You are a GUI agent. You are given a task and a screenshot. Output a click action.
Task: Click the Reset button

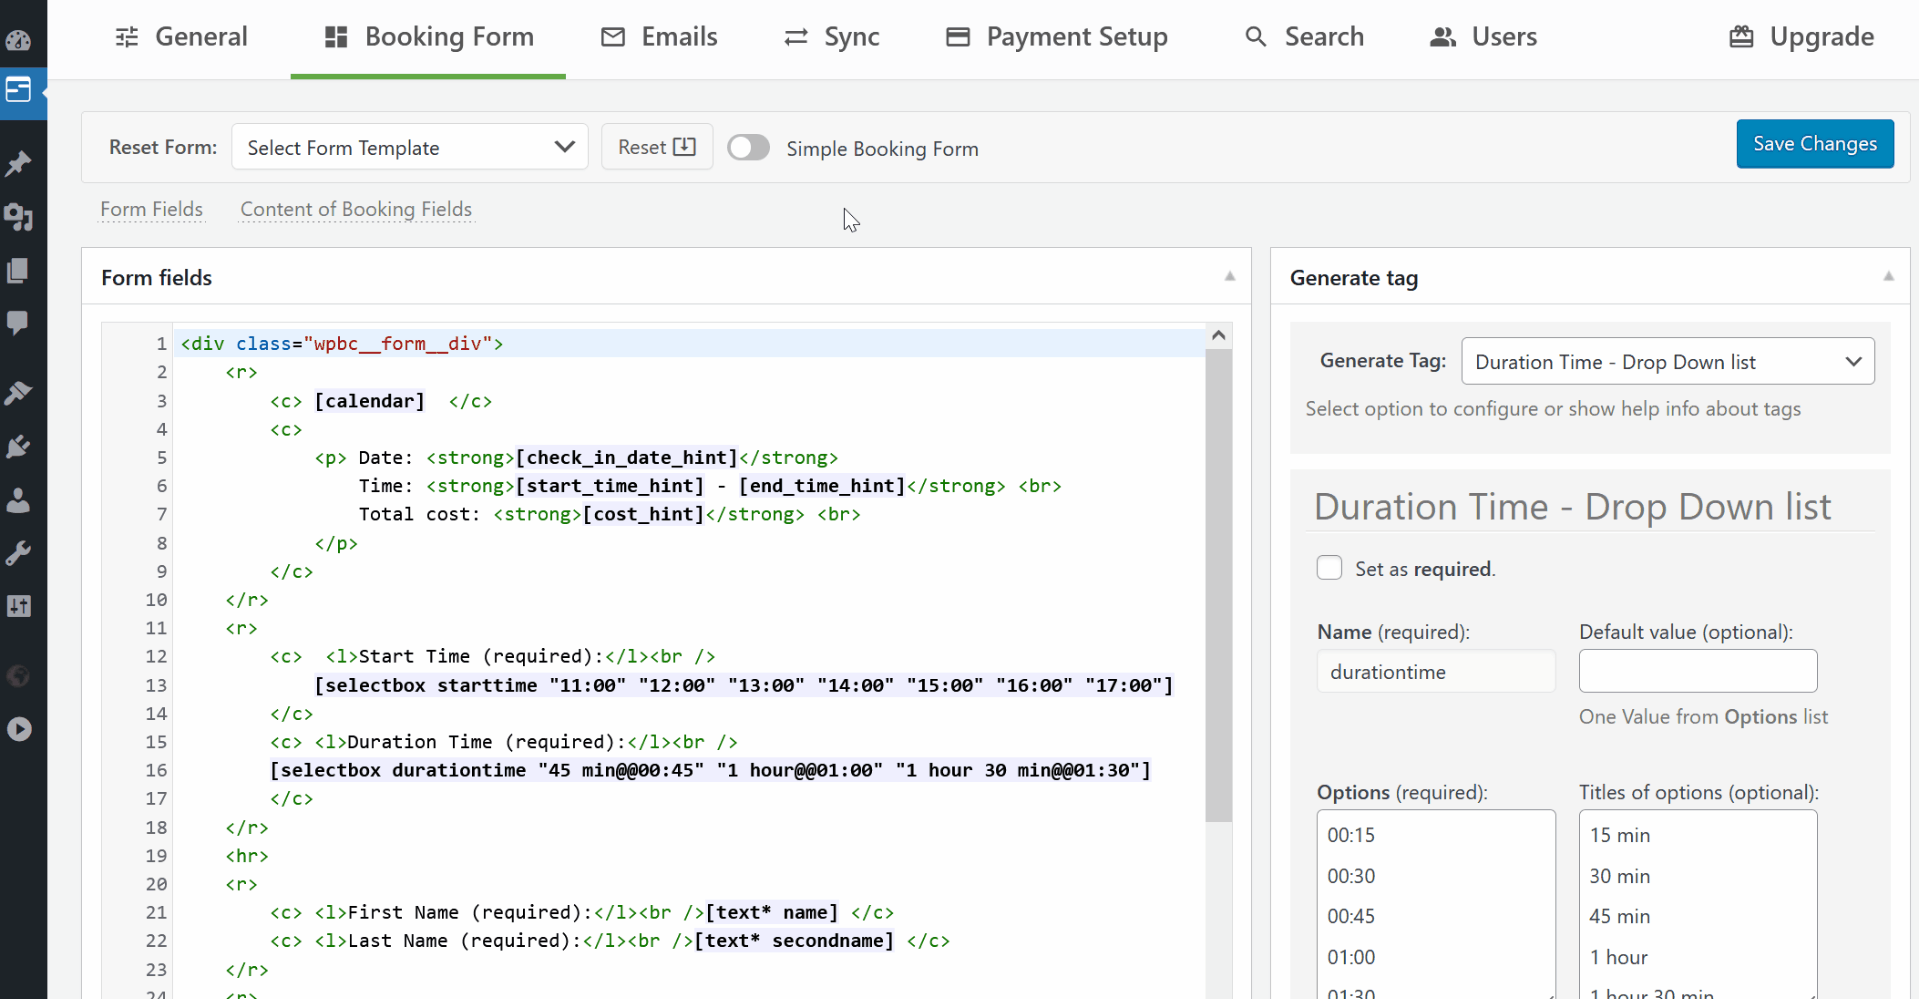click(657, 147)
